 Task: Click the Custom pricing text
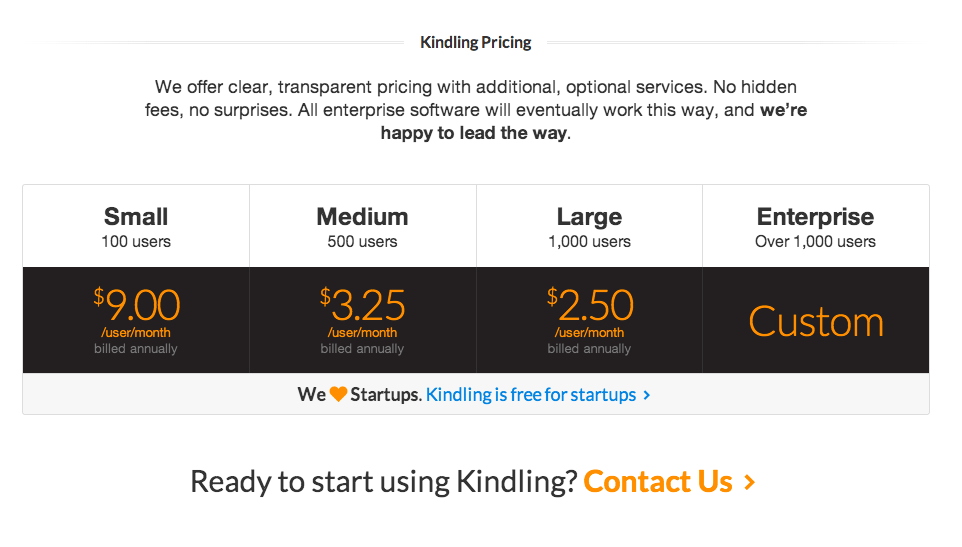point(816,321)
